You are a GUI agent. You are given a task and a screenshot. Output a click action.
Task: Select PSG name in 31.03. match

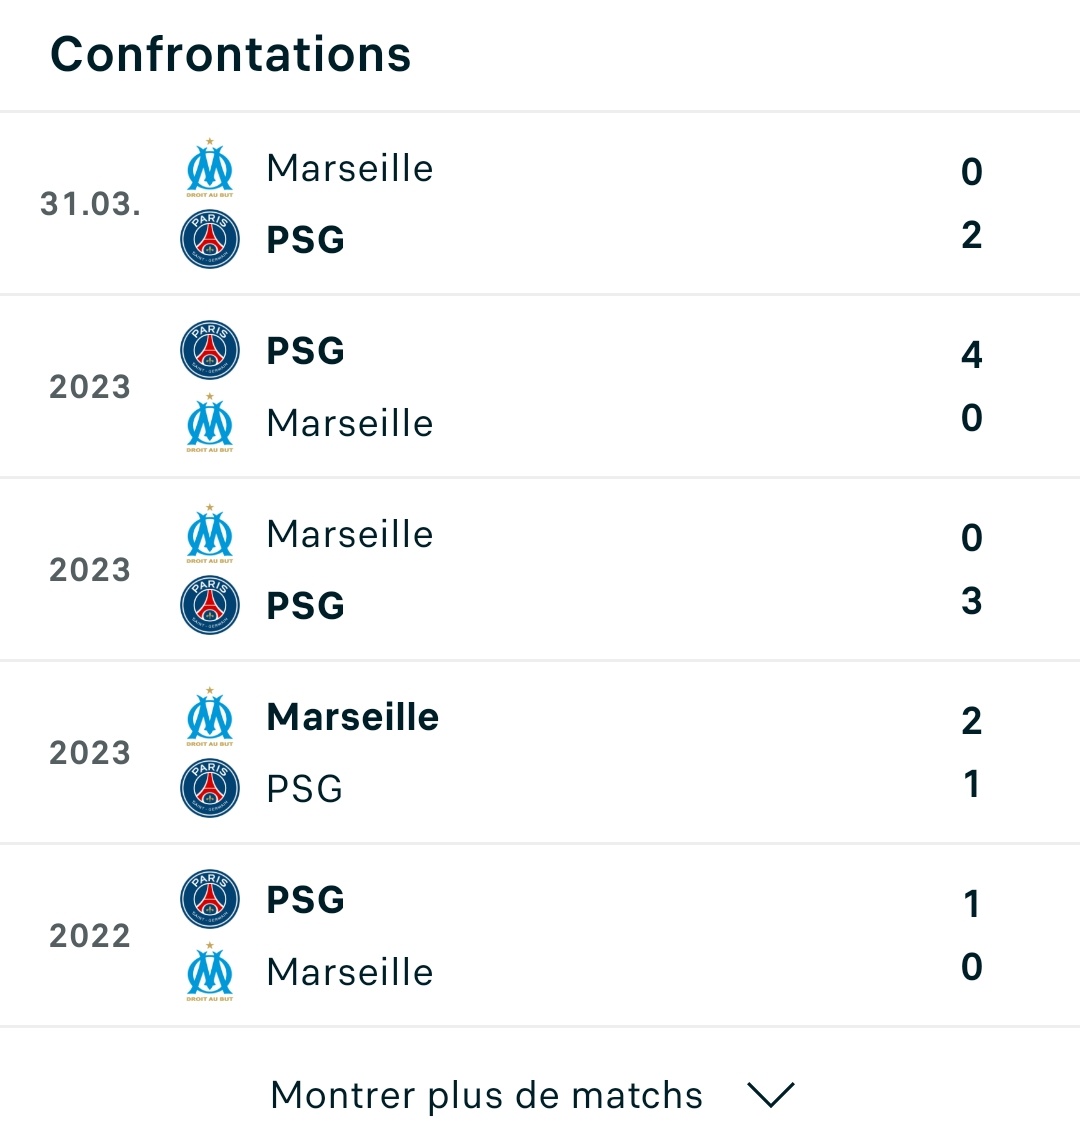coord(305,239)
